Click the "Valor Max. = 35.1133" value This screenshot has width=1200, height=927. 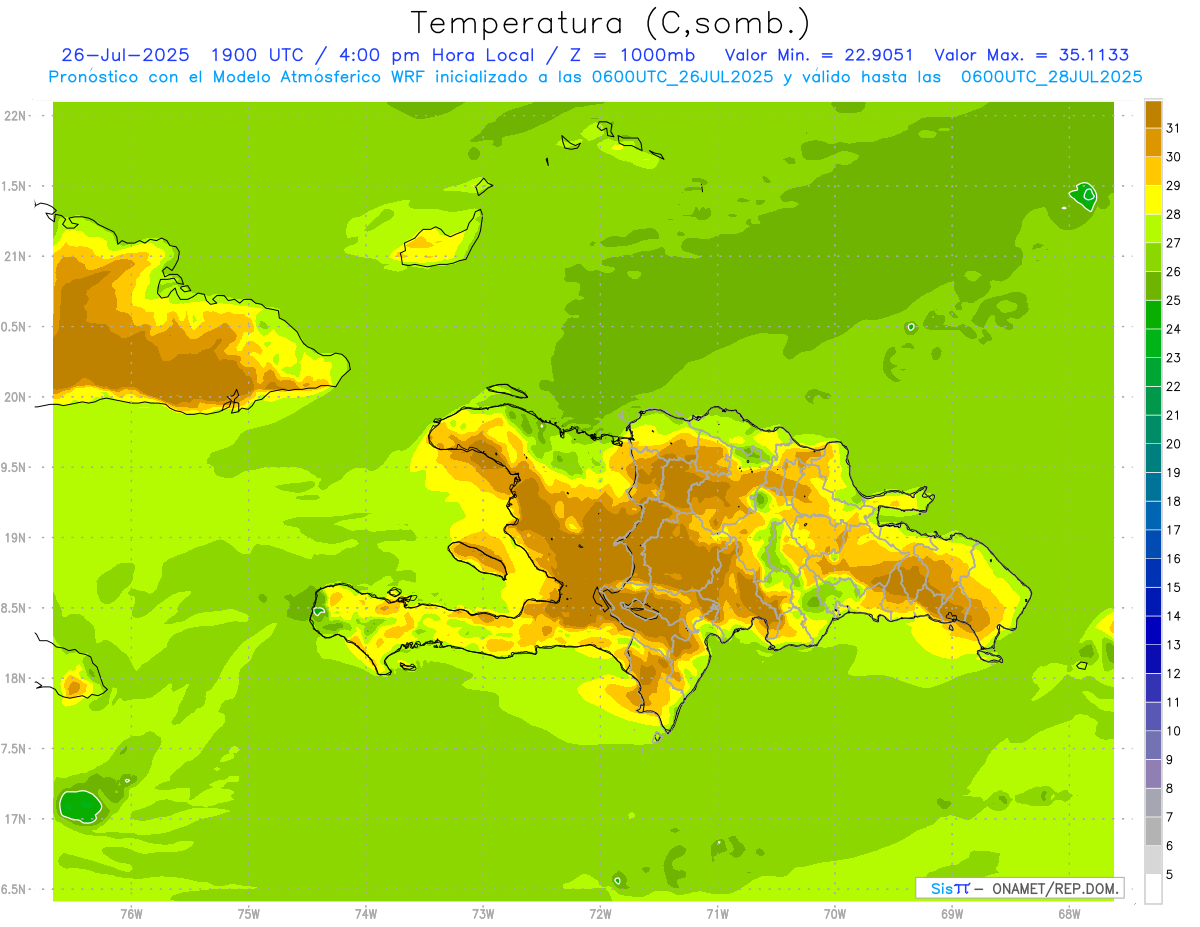(x=1031, y=55)
